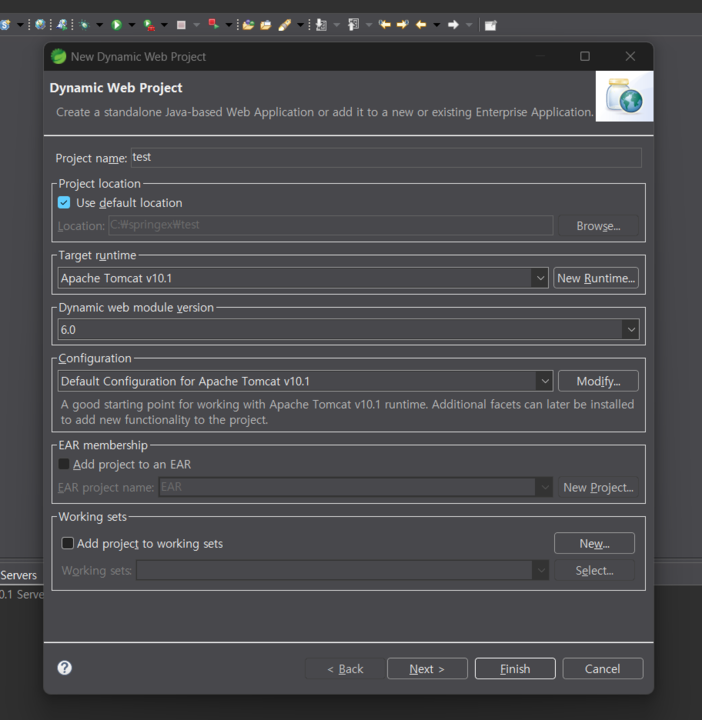Check Add project to an EAR
Screen dimensions: 702x720
click(x=64, y=464)
